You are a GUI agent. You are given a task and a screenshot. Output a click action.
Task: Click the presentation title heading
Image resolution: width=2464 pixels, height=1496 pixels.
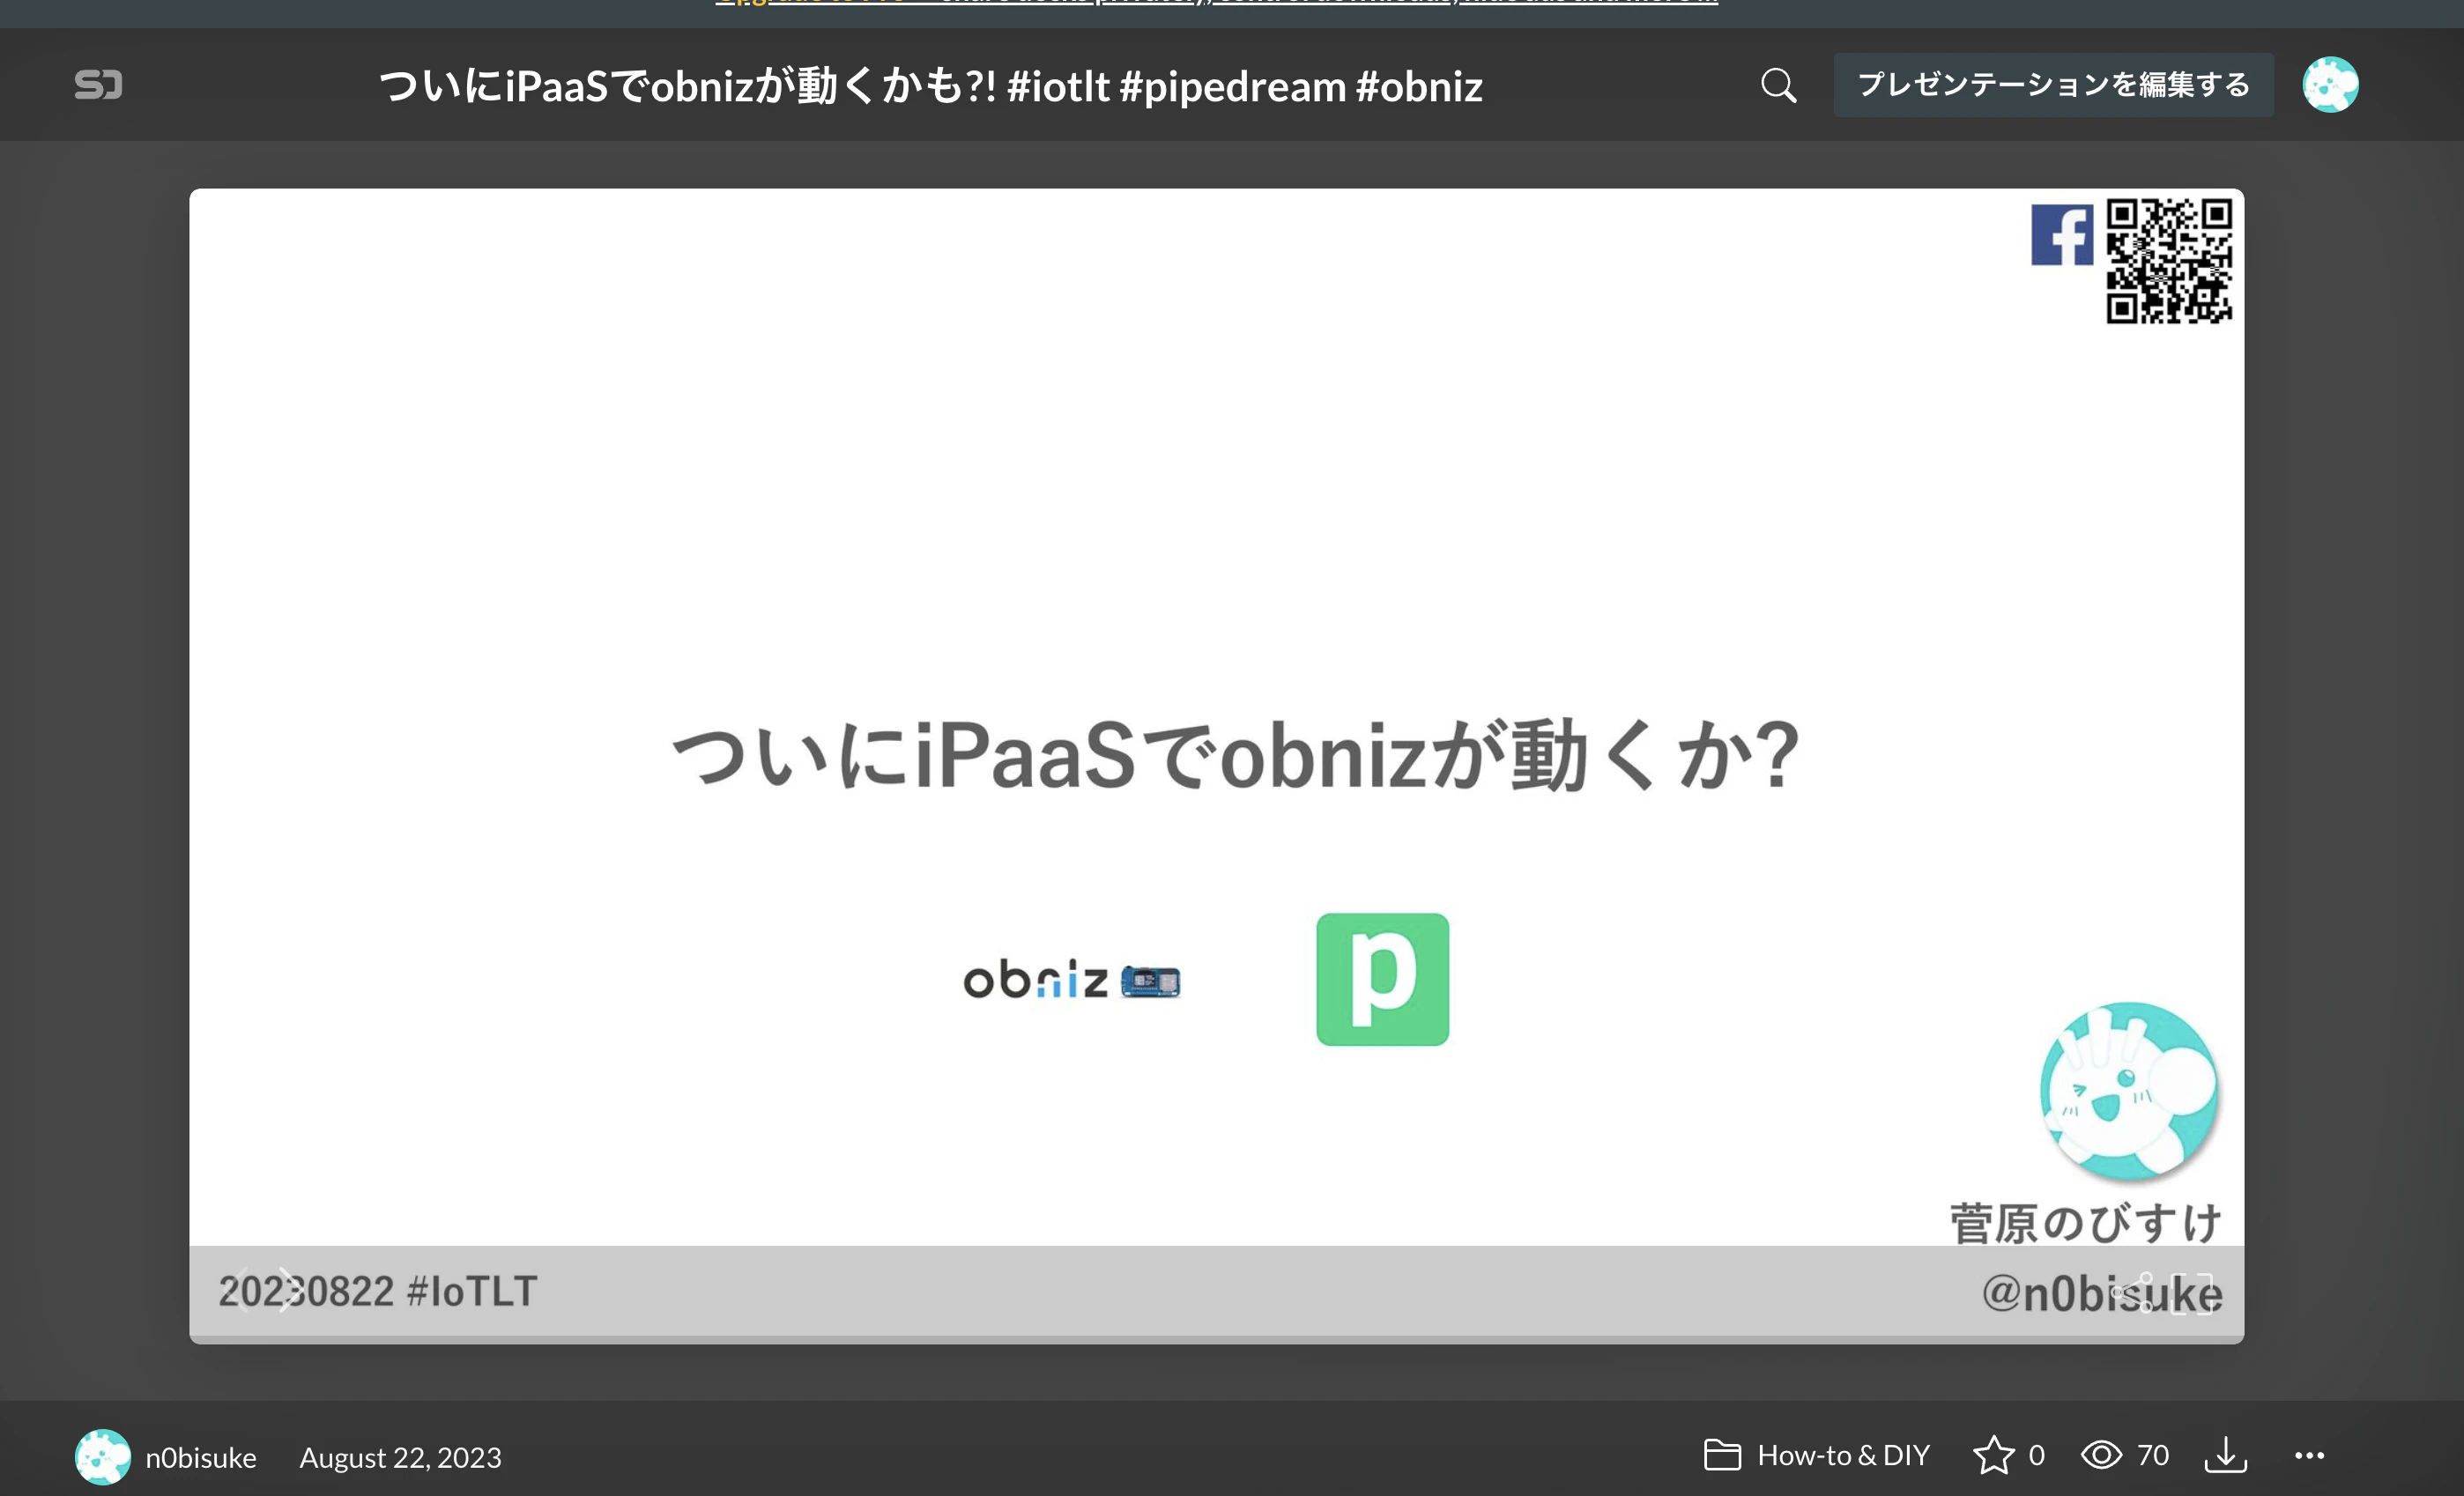[930, 86]
